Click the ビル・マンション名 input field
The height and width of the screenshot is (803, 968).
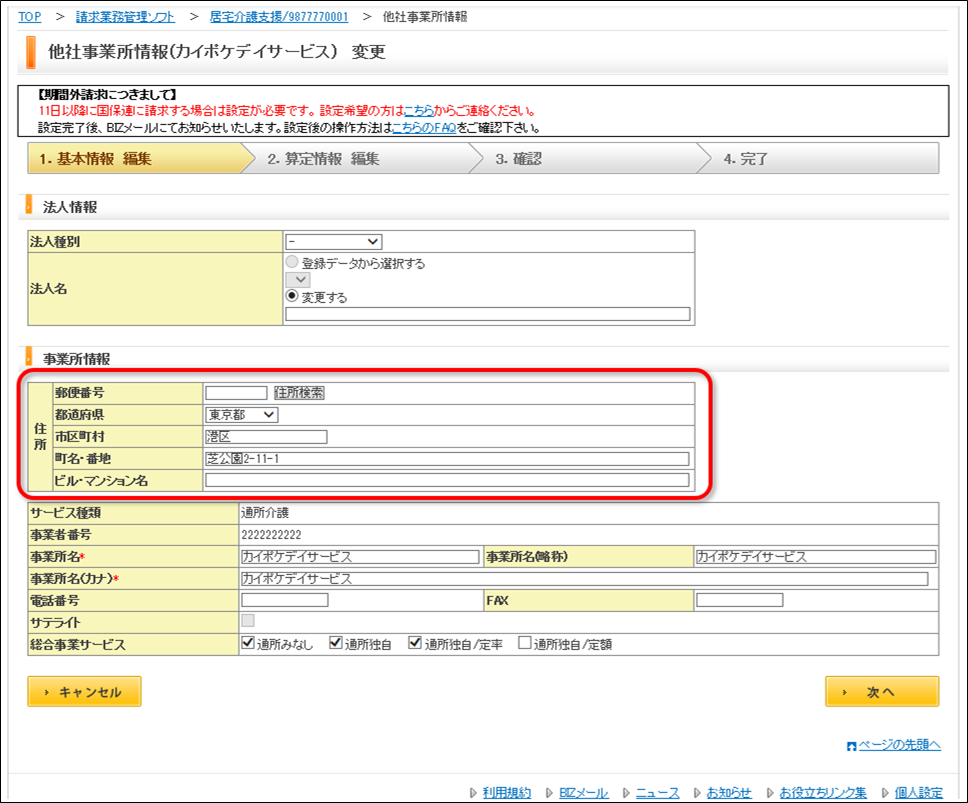coord(447,480)
